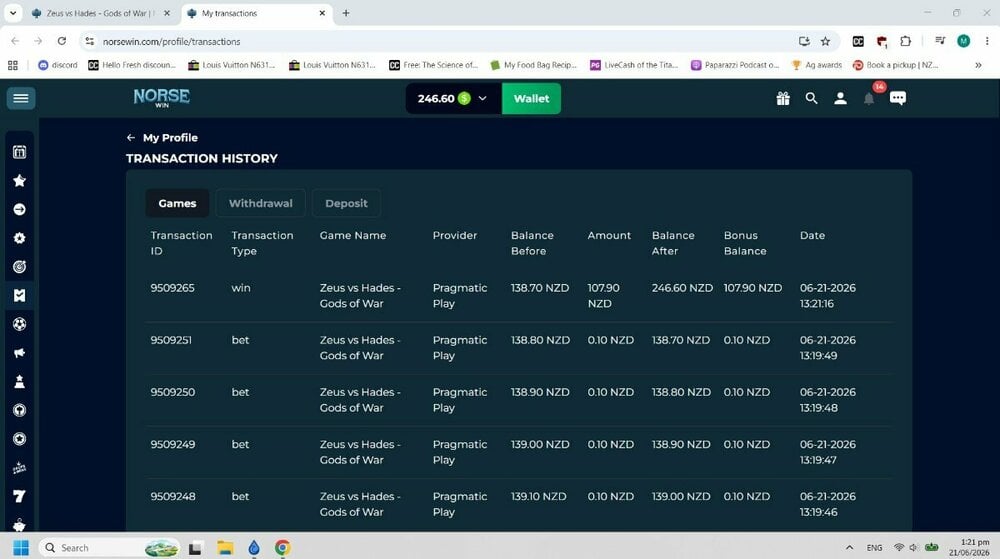This screenshot has width=1000, height=559.
Task: Click the green Wallet button
Action: (531, 98)
